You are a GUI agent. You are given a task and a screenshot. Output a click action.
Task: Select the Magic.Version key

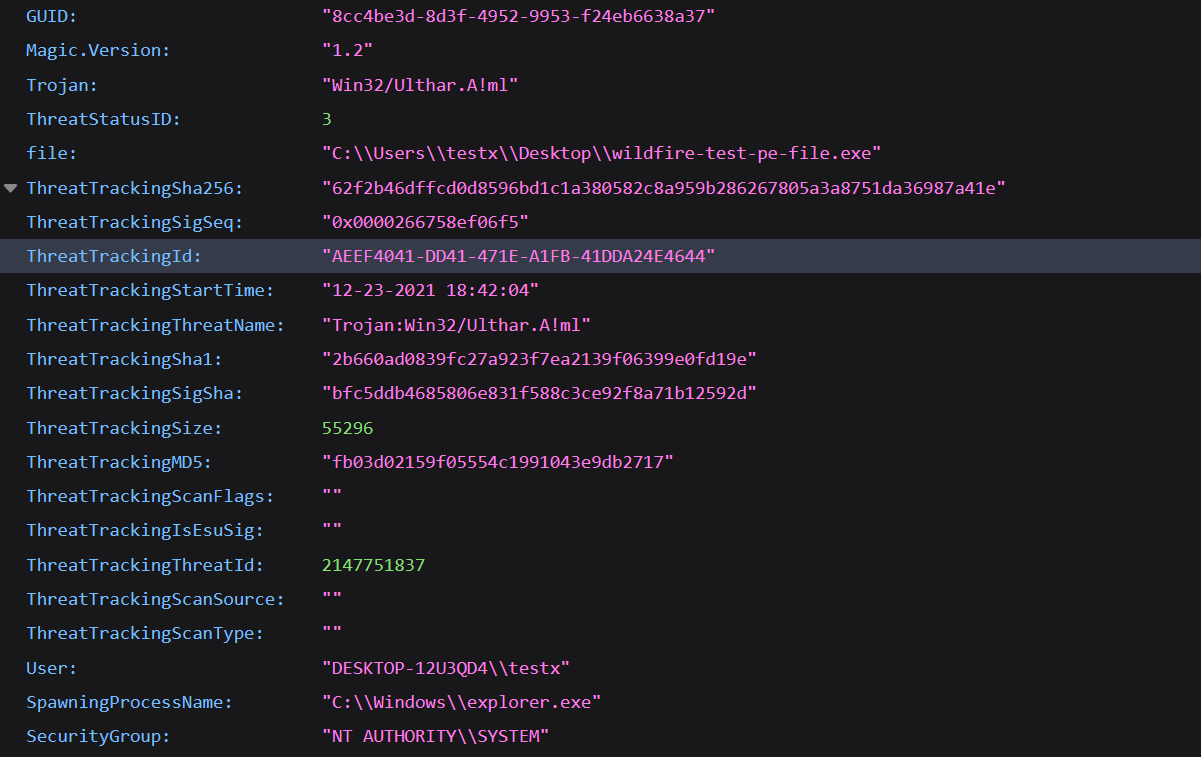pos(99,50)
